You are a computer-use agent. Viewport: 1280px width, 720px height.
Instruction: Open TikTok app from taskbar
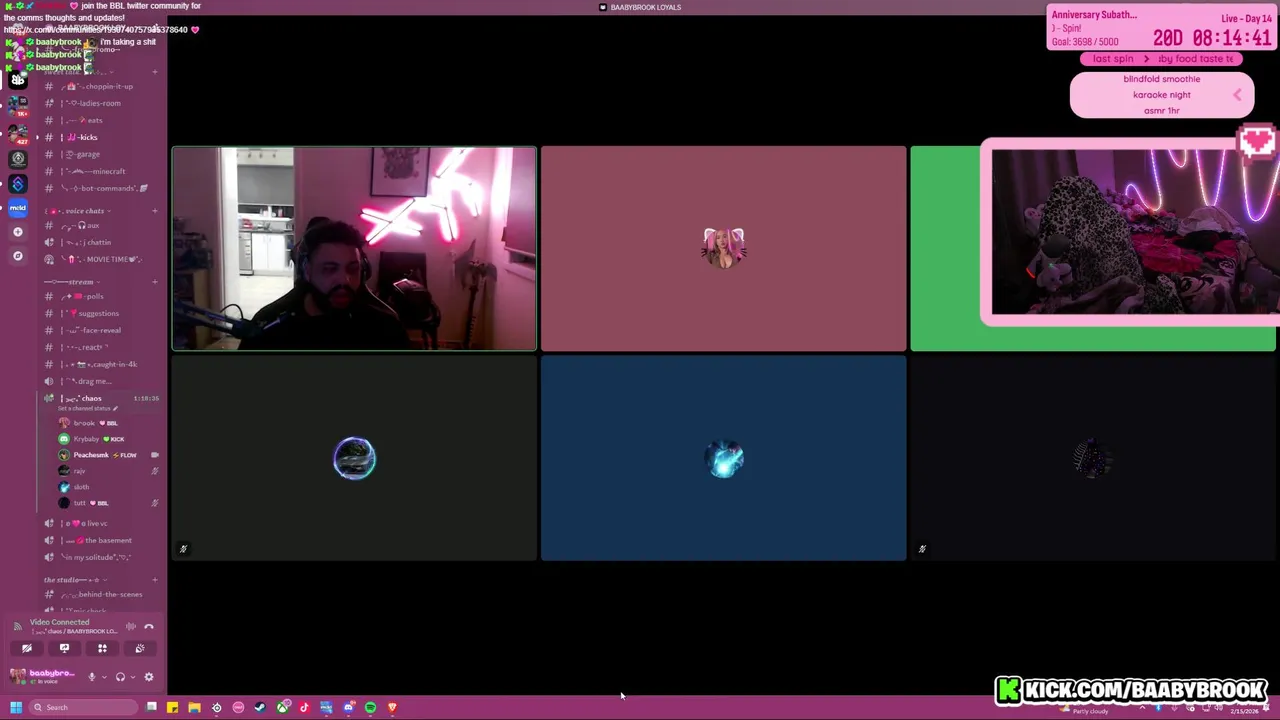[x=304, y=708]
